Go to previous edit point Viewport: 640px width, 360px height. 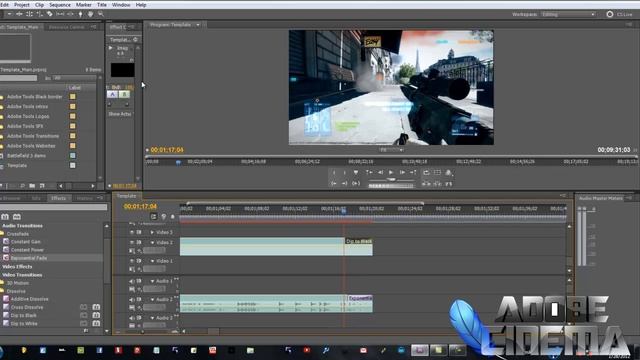pos(369,173)
